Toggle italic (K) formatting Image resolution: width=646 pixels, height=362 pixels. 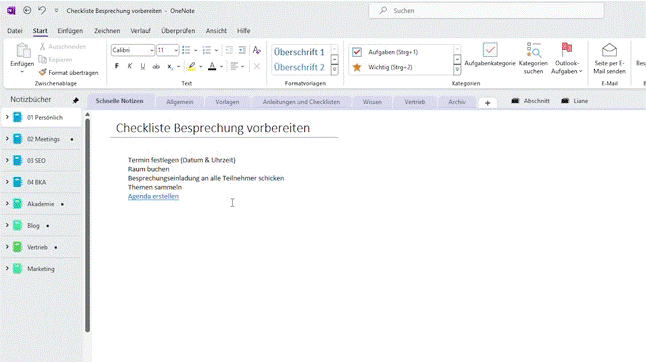pyautogui.click(x=130, y=66)
